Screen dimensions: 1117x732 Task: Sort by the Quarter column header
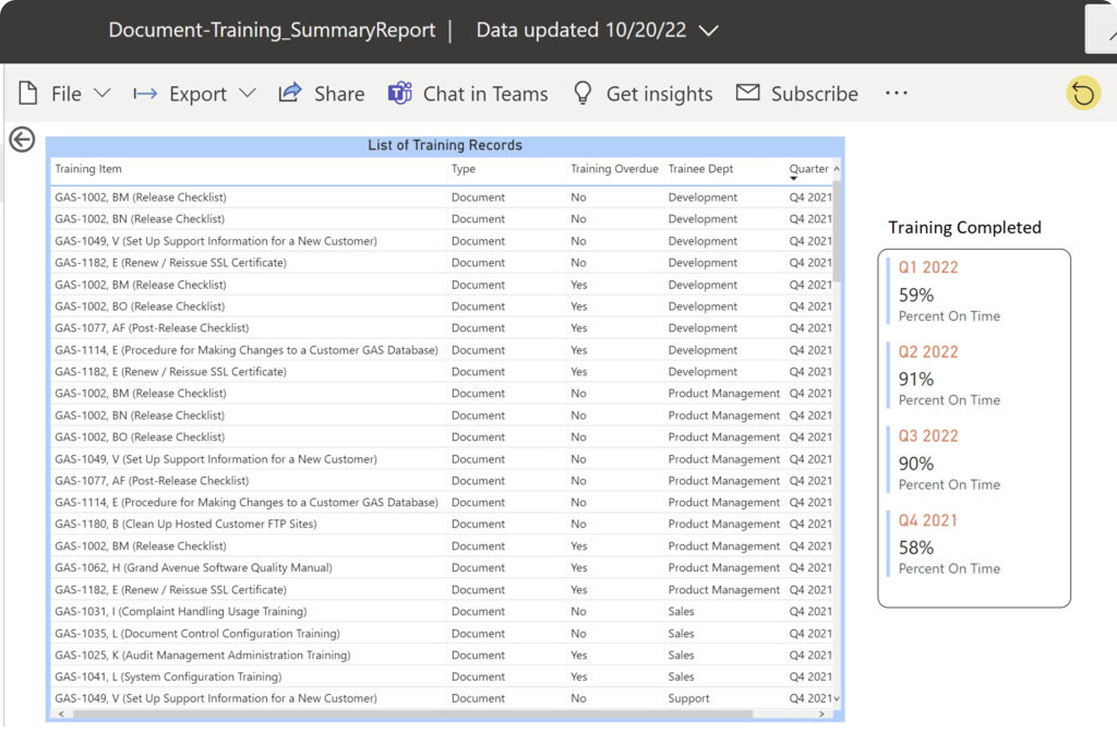coord(808,169)
